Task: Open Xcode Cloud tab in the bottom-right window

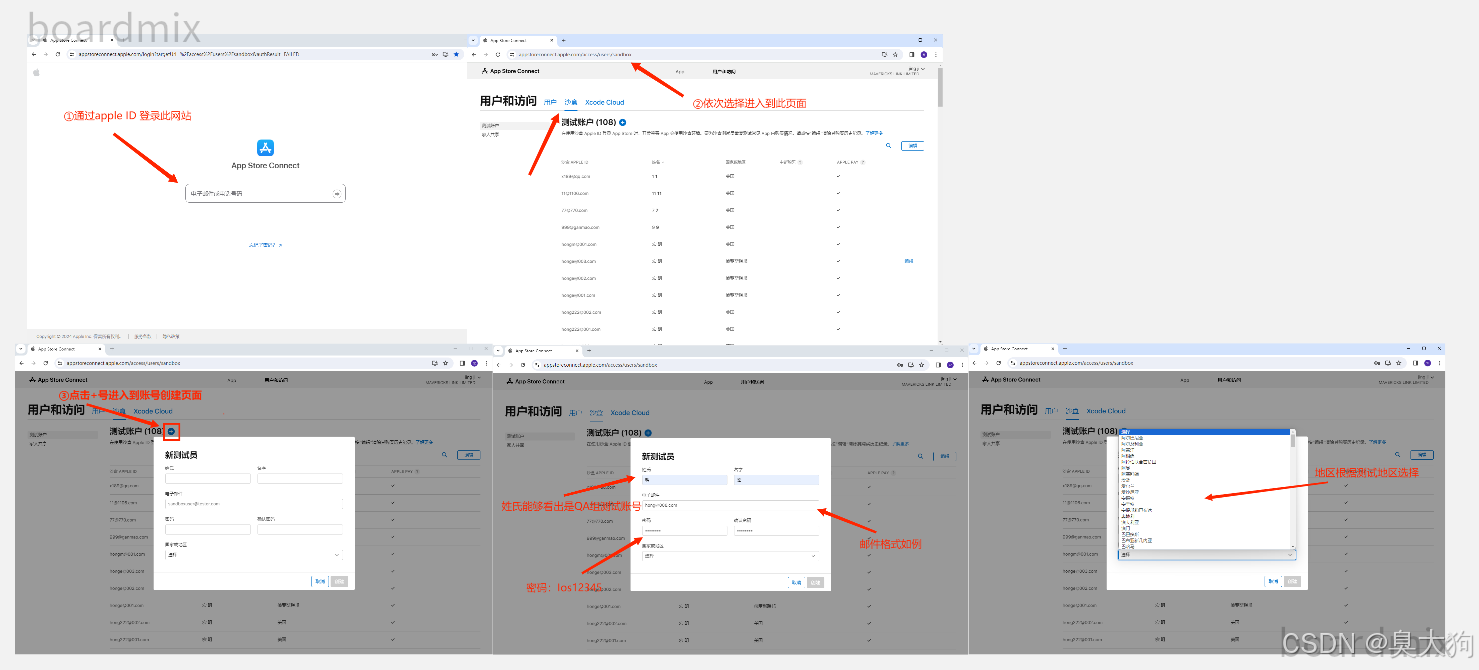Action: coord(1106,411)
